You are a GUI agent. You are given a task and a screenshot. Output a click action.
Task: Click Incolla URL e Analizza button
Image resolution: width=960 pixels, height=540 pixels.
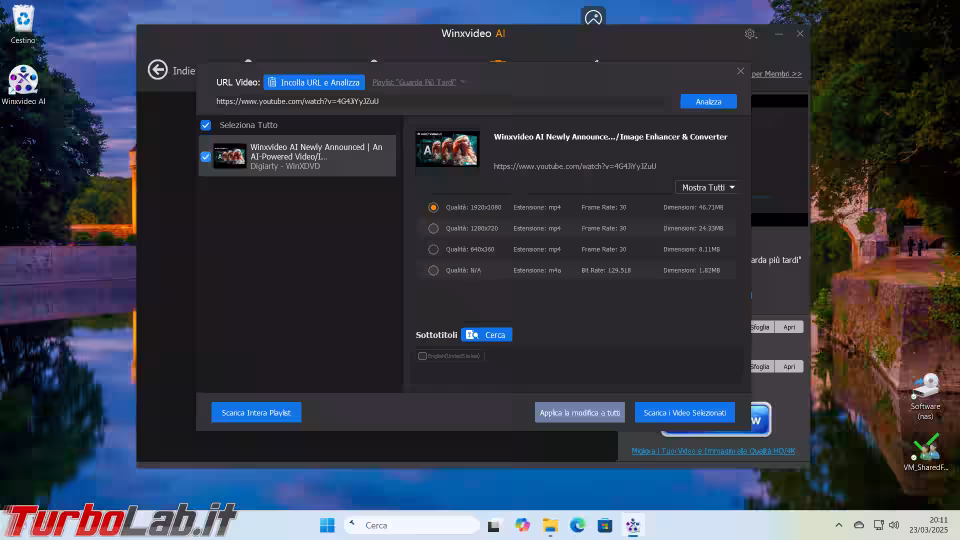coord(314,82)
